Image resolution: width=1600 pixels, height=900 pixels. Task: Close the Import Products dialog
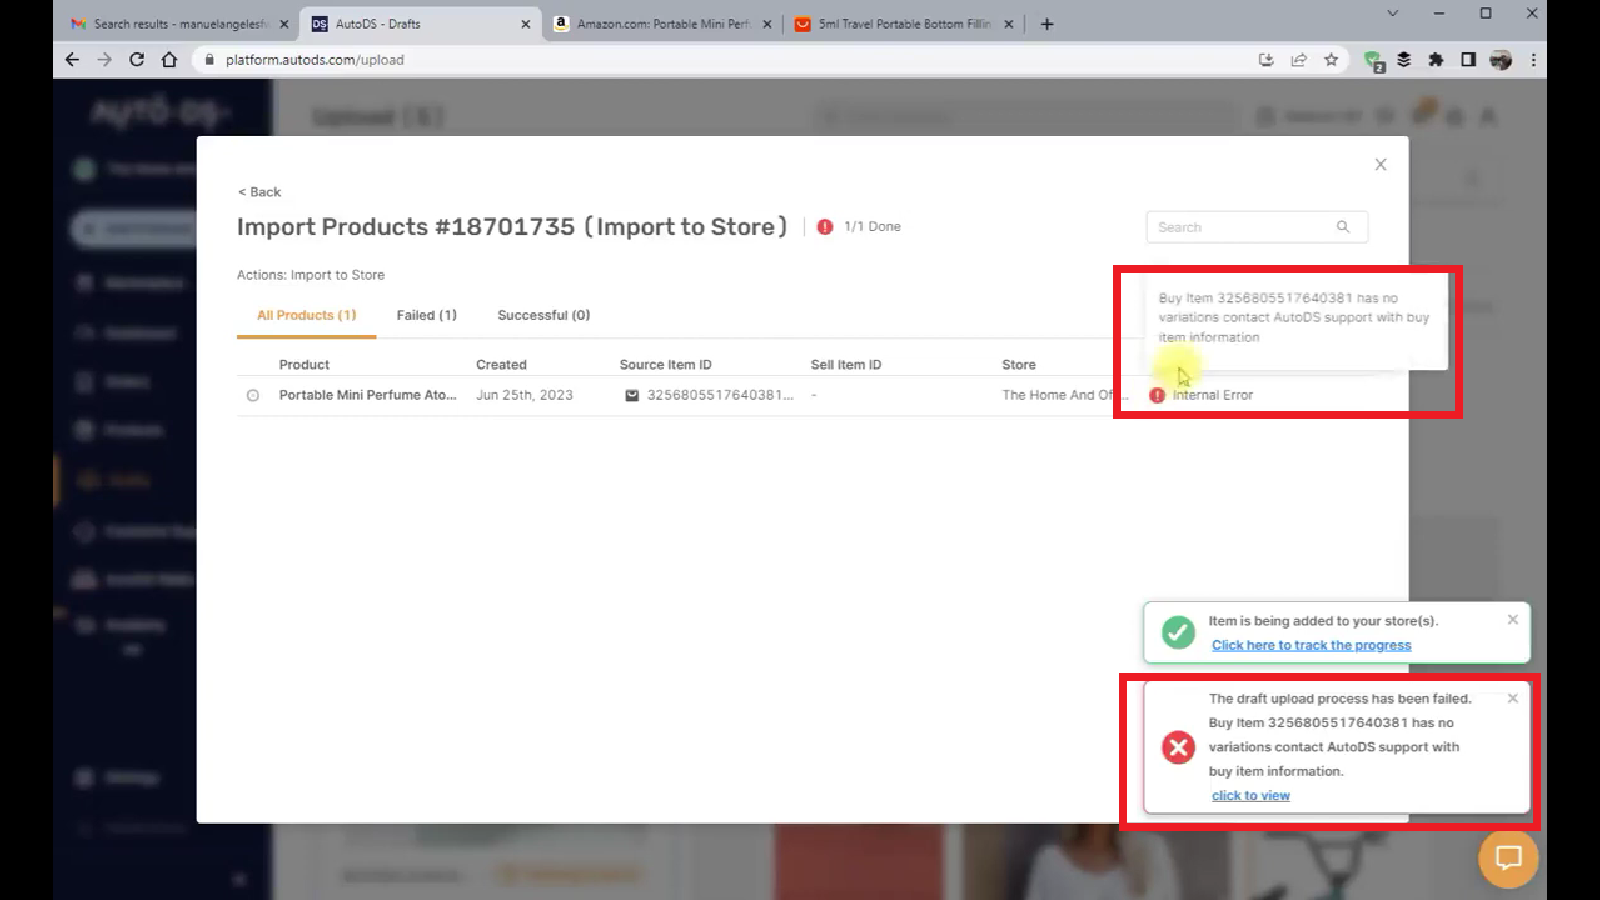(x=1381, y=164)
